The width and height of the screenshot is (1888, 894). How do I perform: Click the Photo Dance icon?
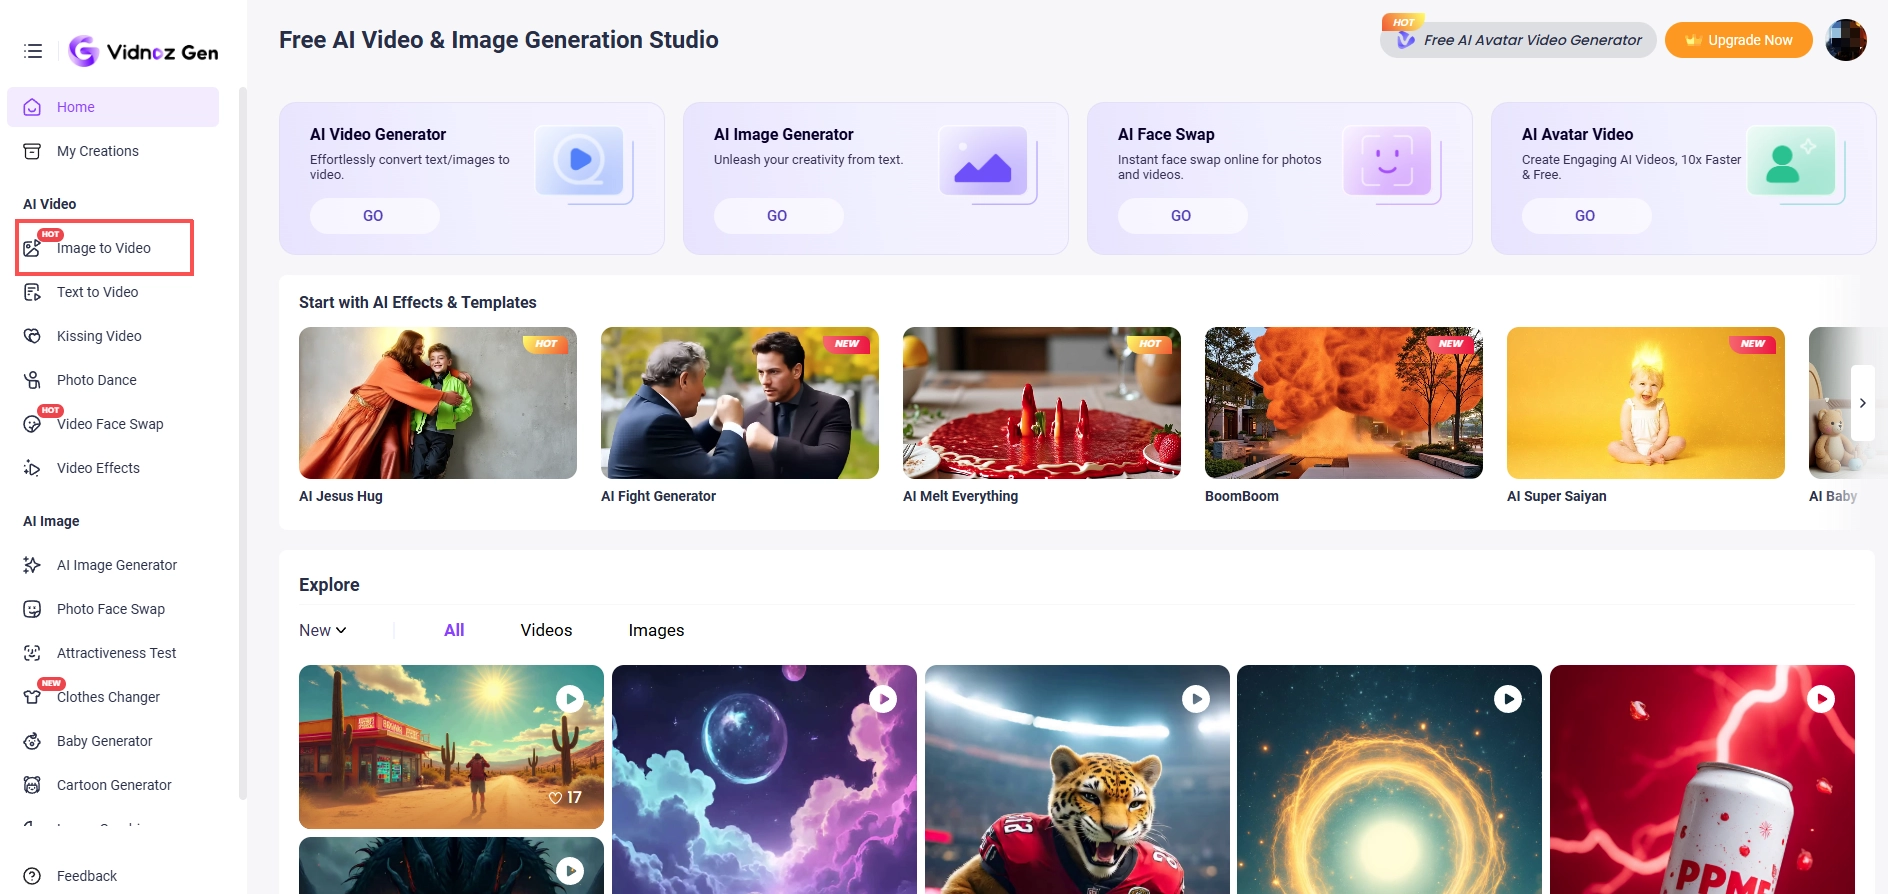coord(32,380)
